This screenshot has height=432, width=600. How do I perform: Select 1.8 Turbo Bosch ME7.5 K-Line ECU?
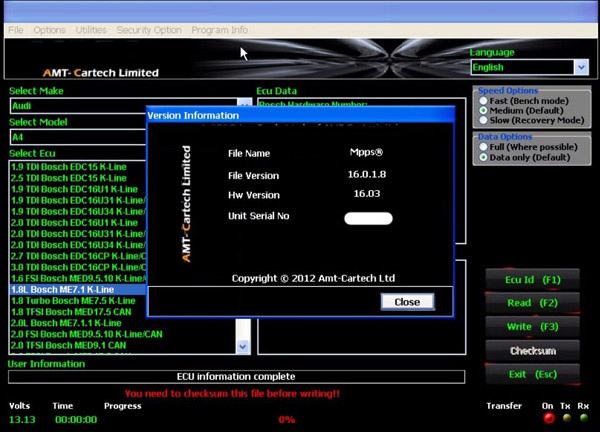(x=73, y=300)
